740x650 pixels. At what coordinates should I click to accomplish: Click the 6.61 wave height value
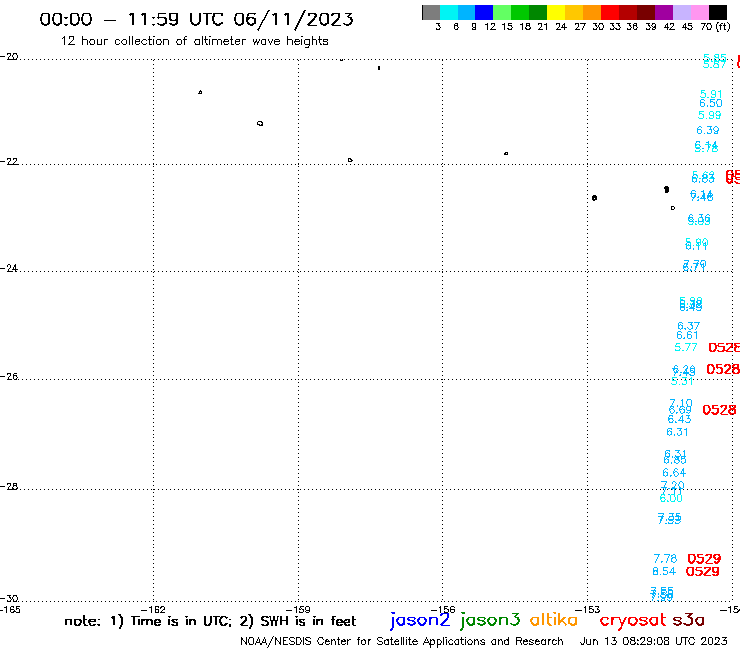click(687, 335)
